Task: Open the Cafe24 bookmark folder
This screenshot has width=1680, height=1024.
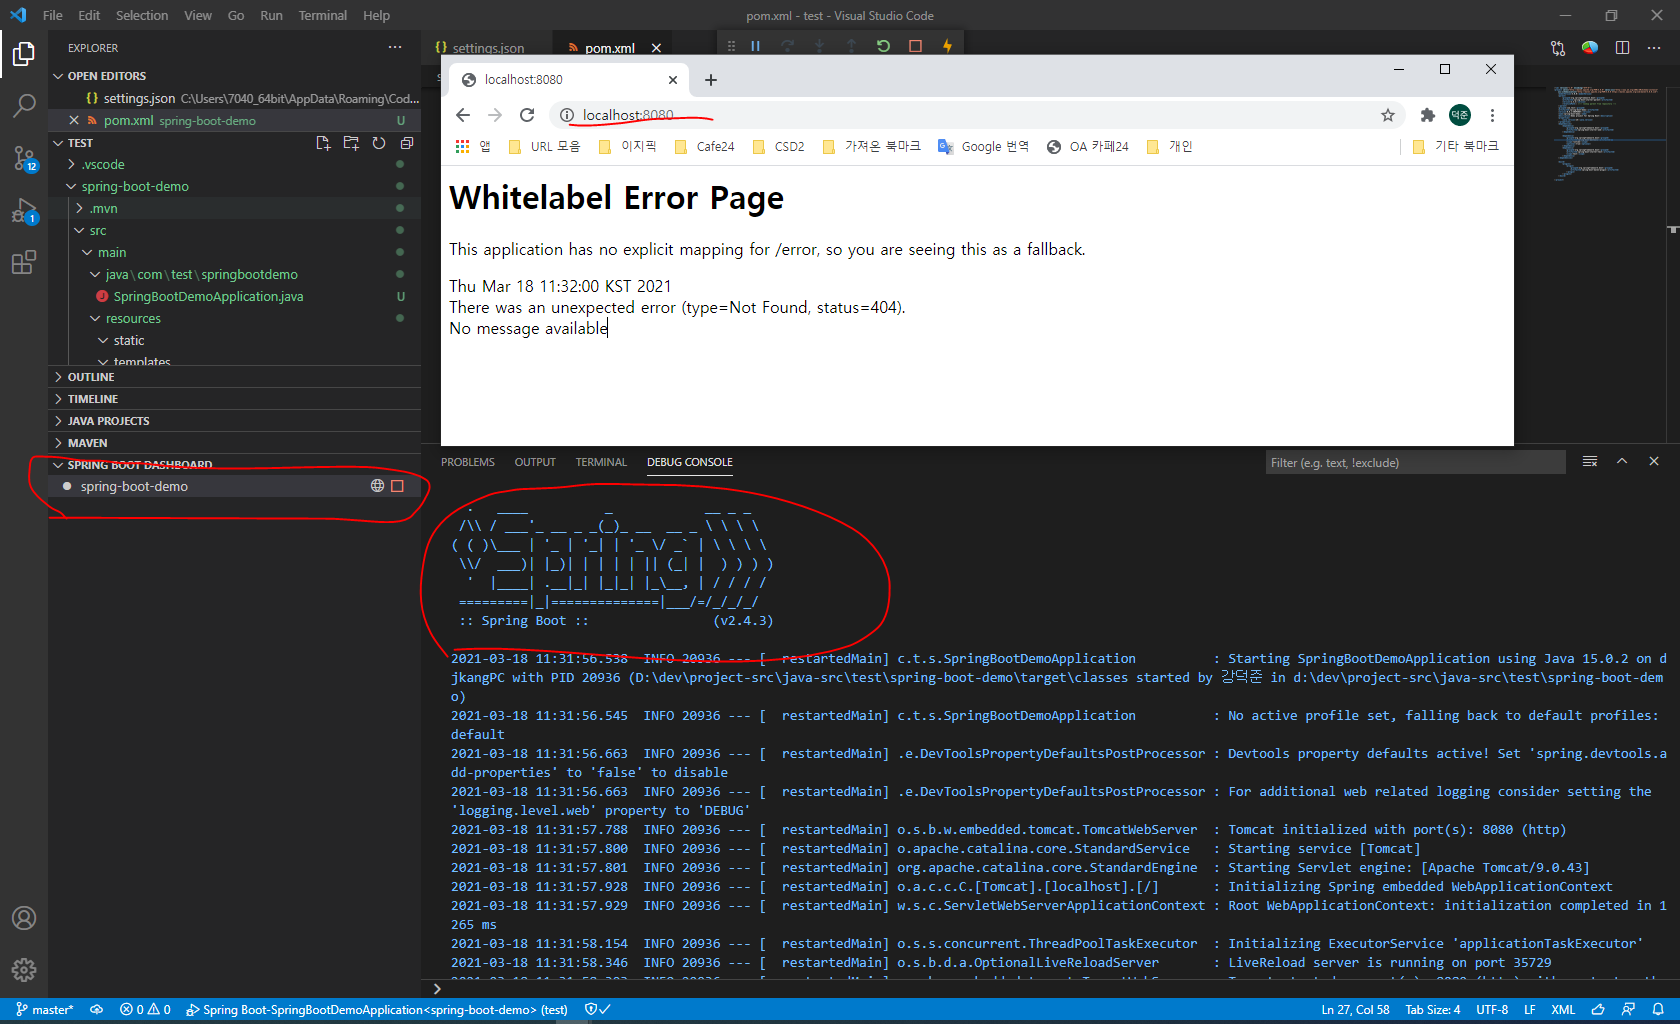Action: [705, 146]
